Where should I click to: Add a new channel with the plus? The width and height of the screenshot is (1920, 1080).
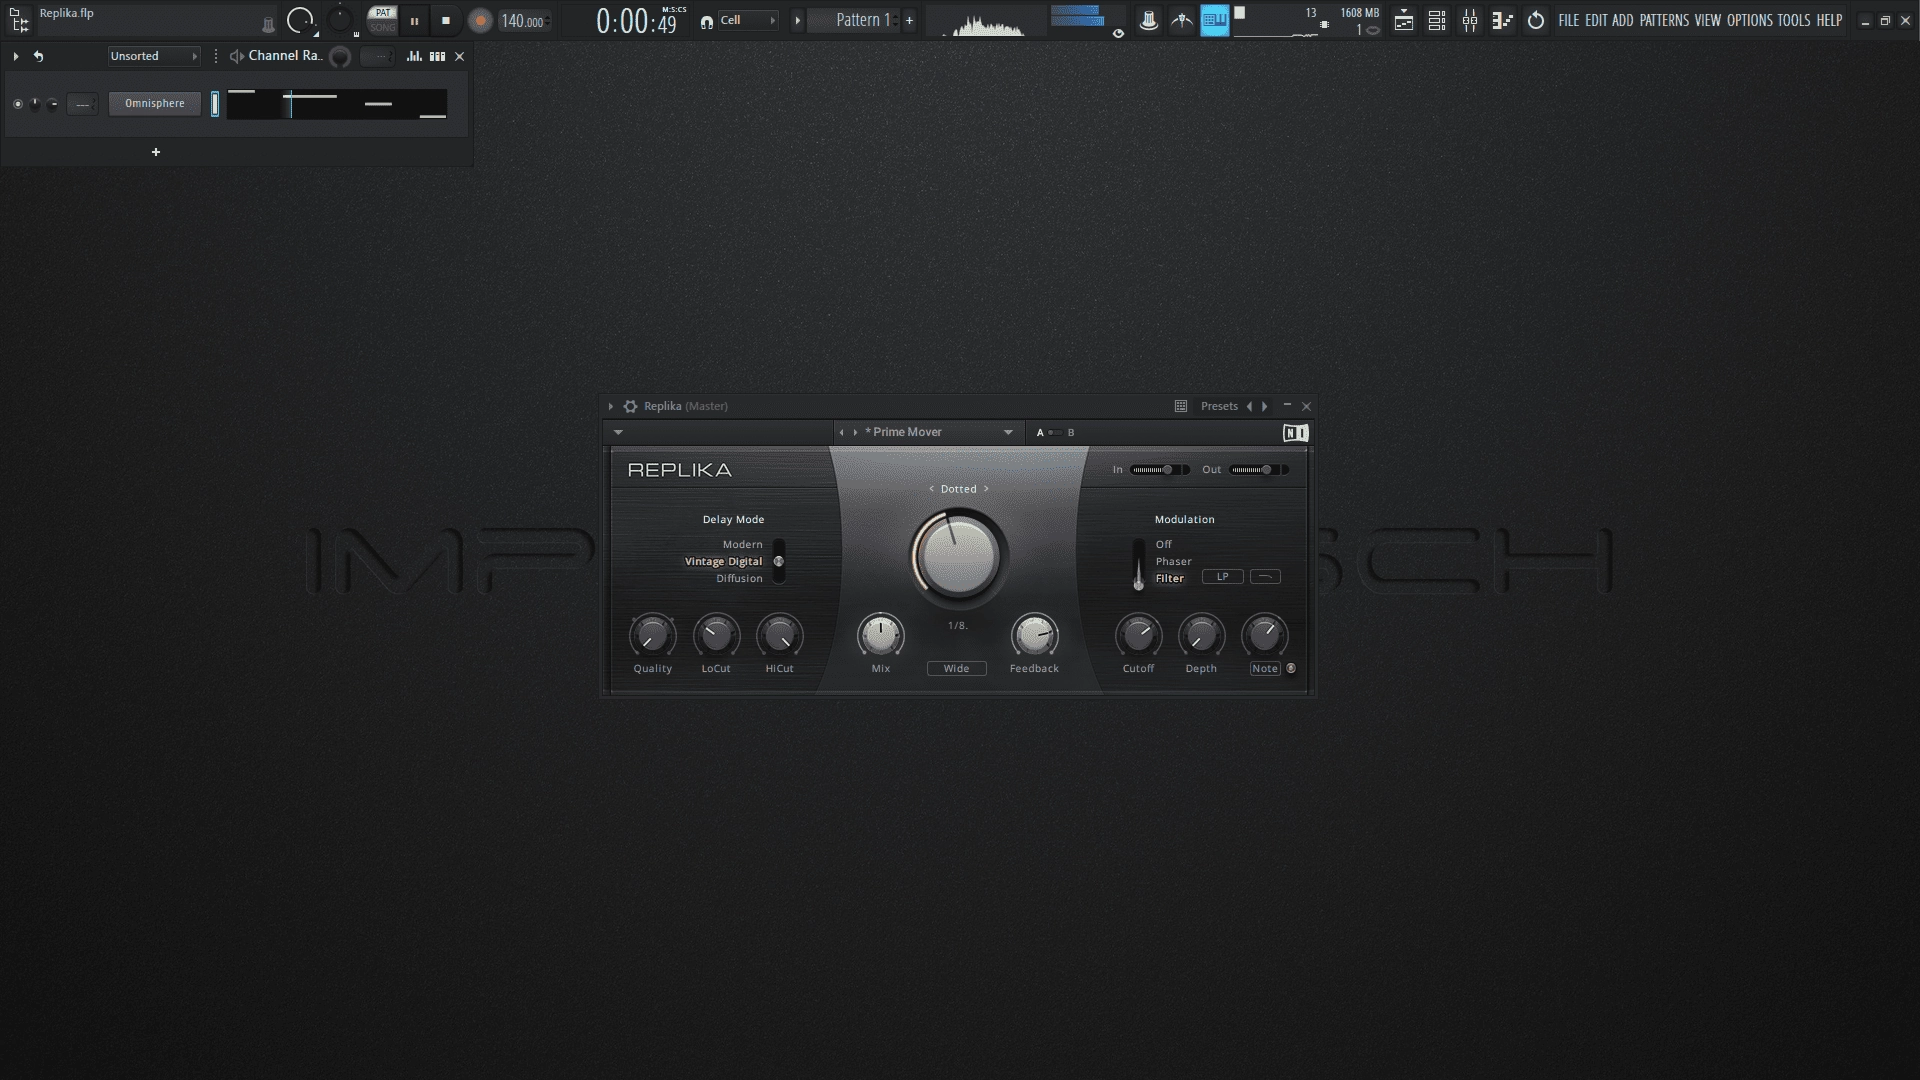(155, 152)
